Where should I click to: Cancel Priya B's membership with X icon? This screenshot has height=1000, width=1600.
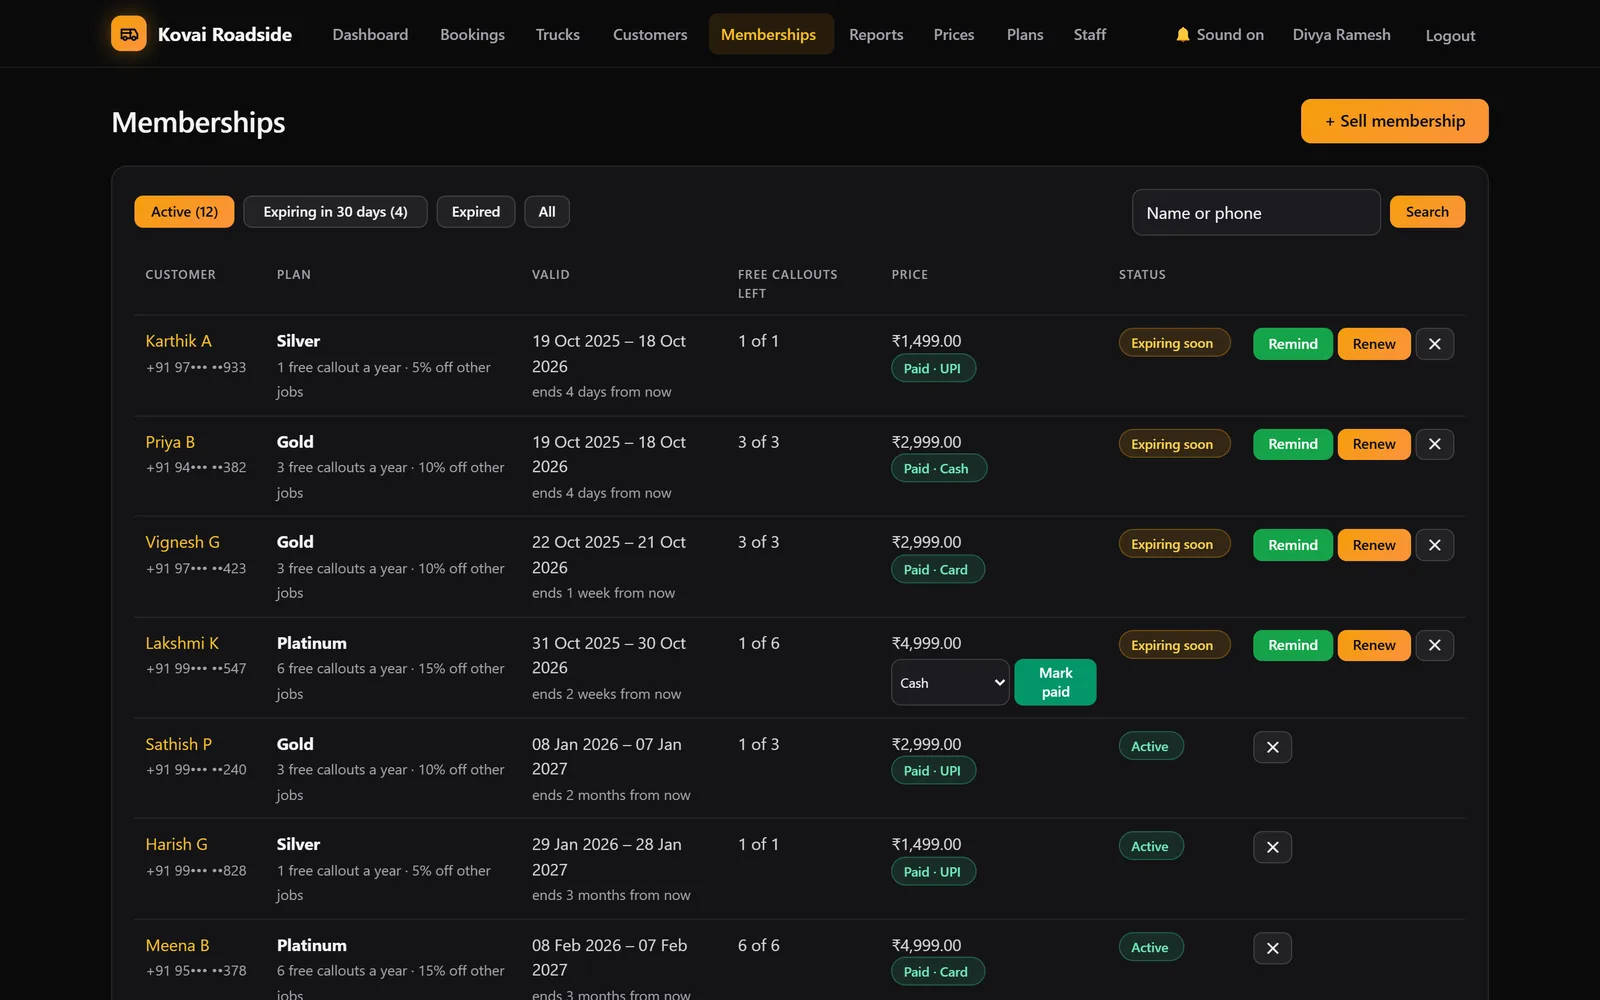pos(1435,444)
